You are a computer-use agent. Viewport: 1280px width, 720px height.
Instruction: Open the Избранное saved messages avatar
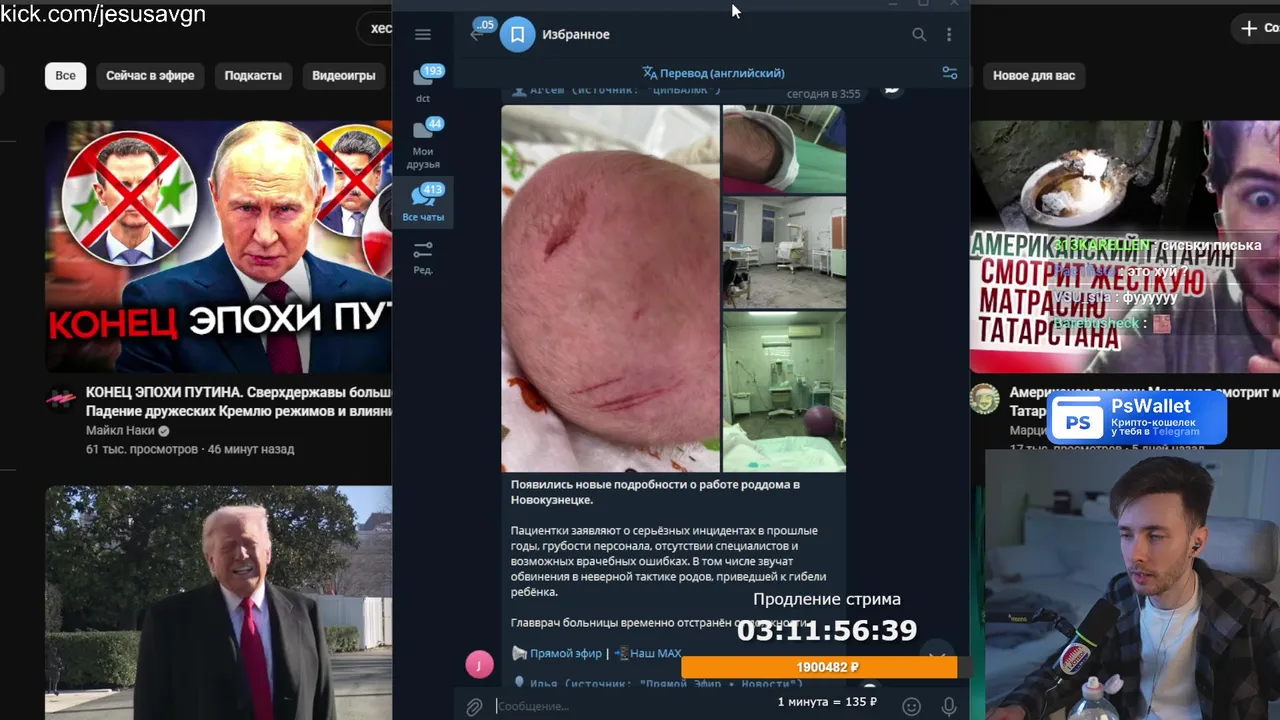click(517, 34)
